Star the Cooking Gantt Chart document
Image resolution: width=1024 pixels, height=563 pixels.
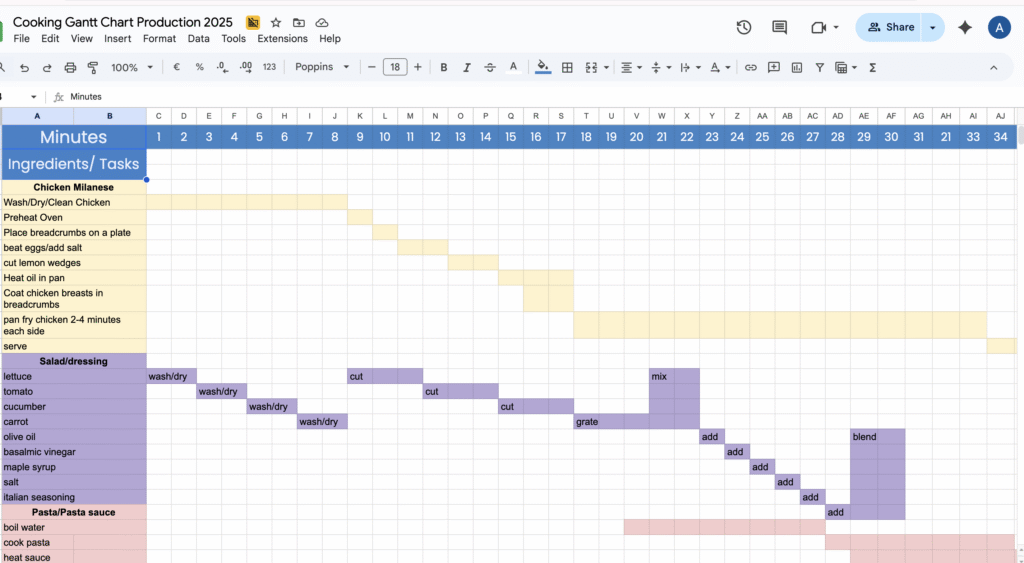click(x=276, y=22)
